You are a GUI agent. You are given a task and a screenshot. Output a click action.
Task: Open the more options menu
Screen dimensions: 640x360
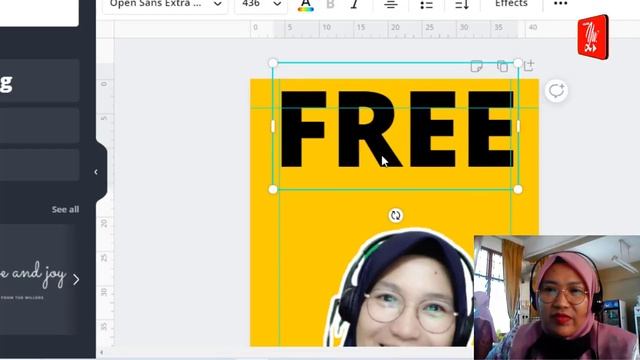click(x=560, y=4)
